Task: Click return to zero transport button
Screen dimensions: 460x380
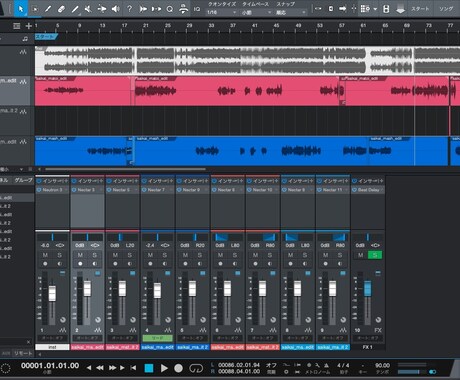Action: [x=133, y=368]
